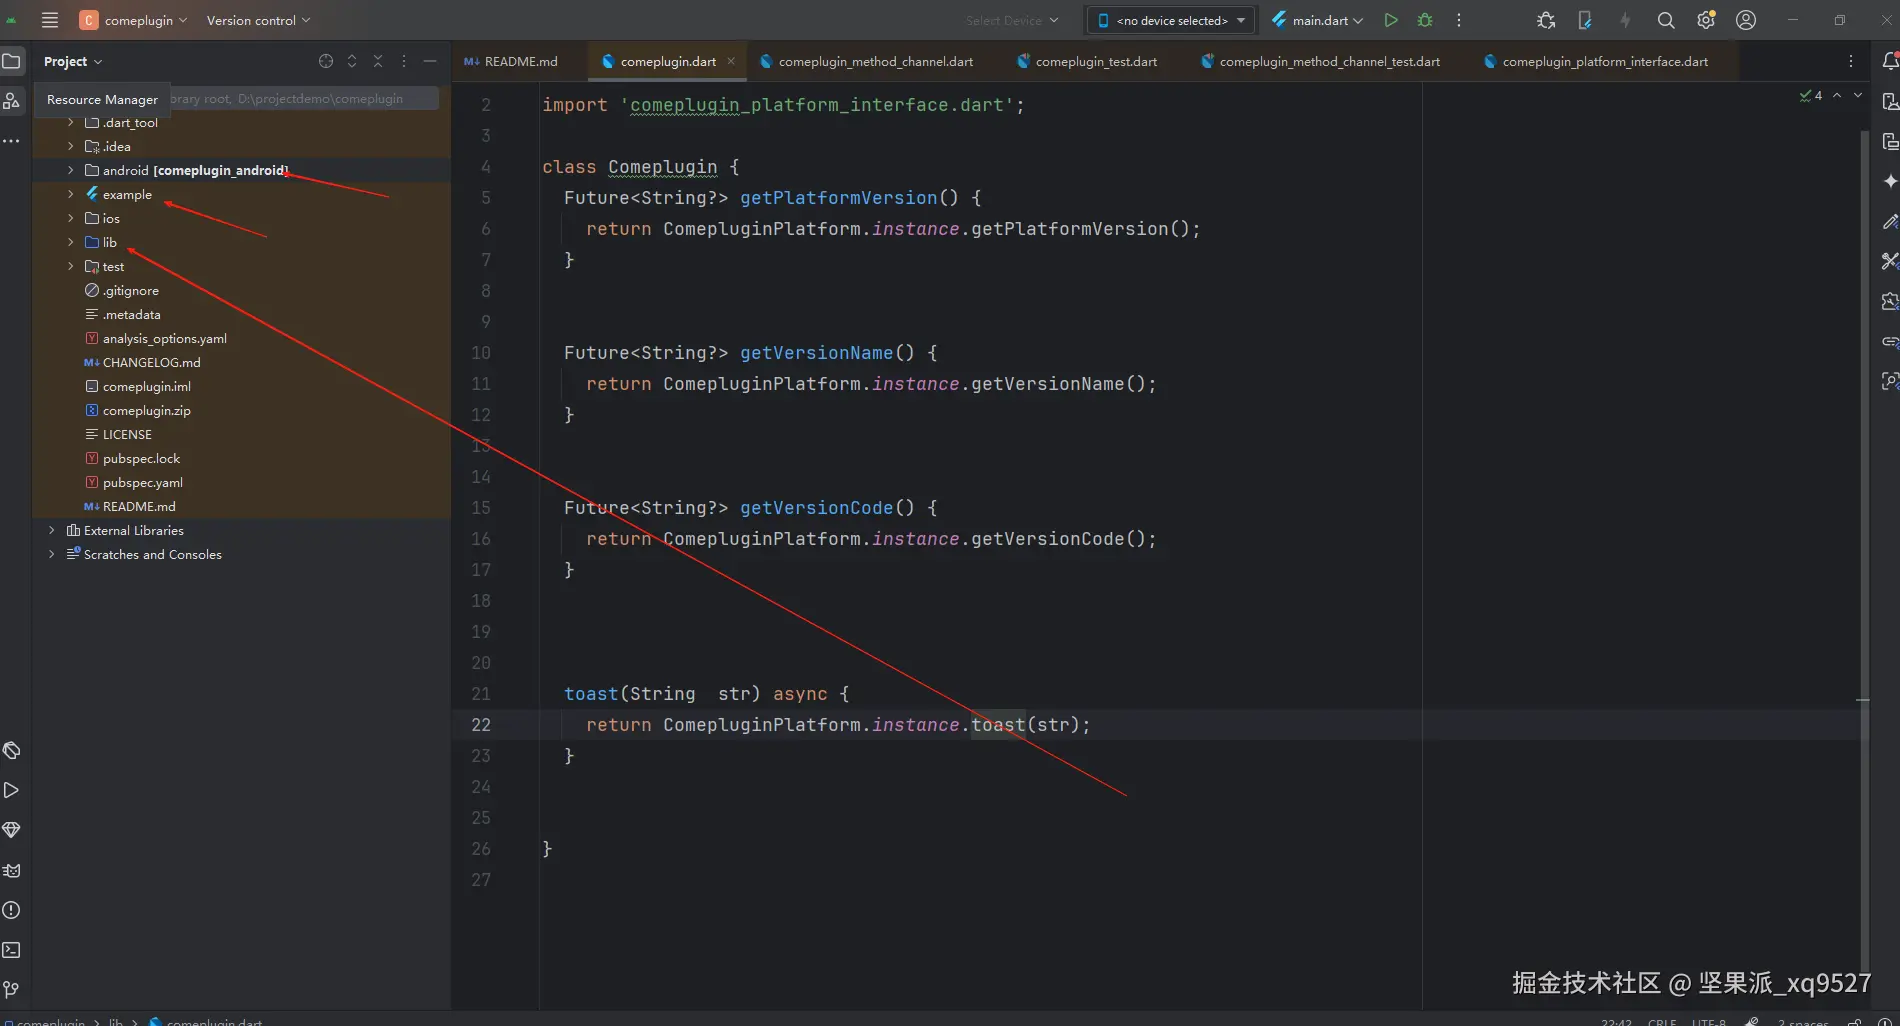Open Device Manager icon in right sidebar
Image resolution: width=1900 pixels, height=1026 pixels.
pyautogui.click(x=1889, y=101)
